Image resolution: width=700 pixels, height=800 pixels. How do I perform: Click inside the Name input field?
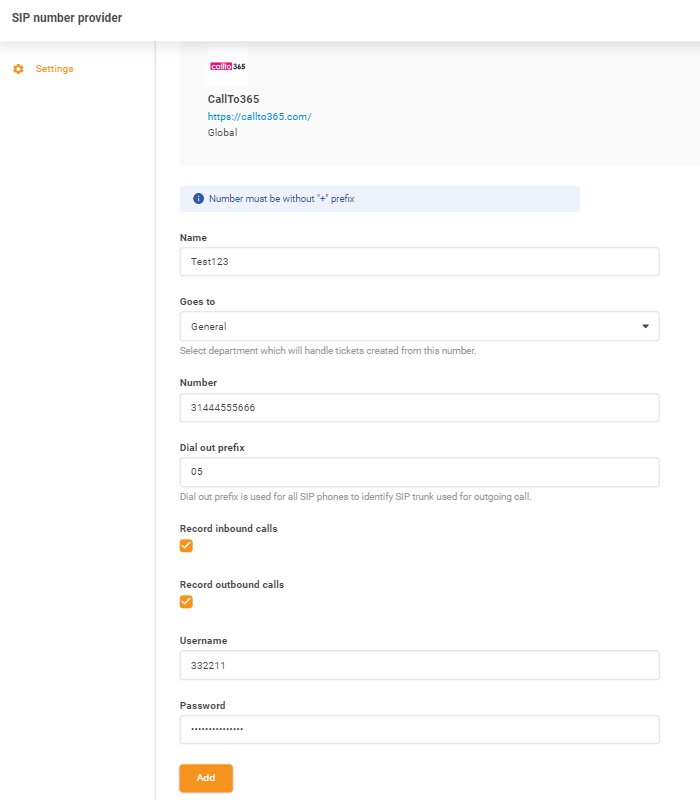(x=418, y=261)
